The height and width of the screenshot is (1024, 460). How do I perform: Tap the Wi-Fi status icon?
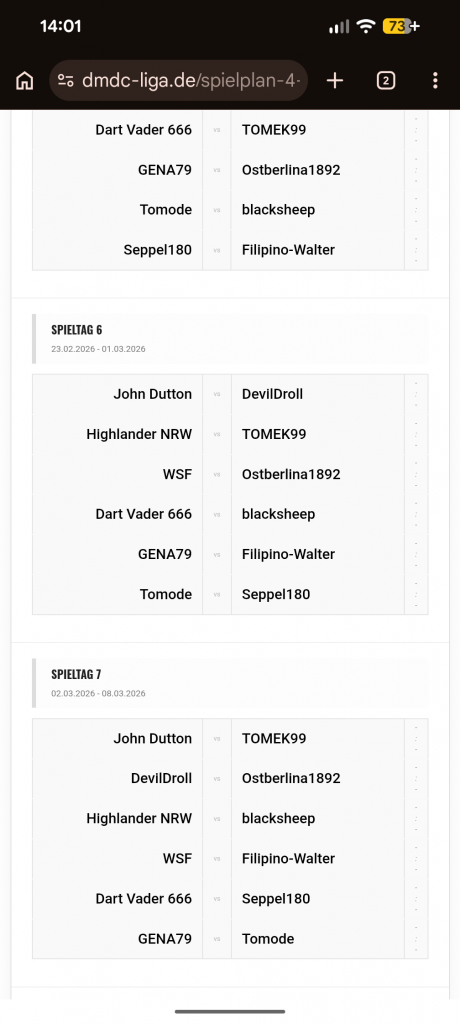pos(367,26)
